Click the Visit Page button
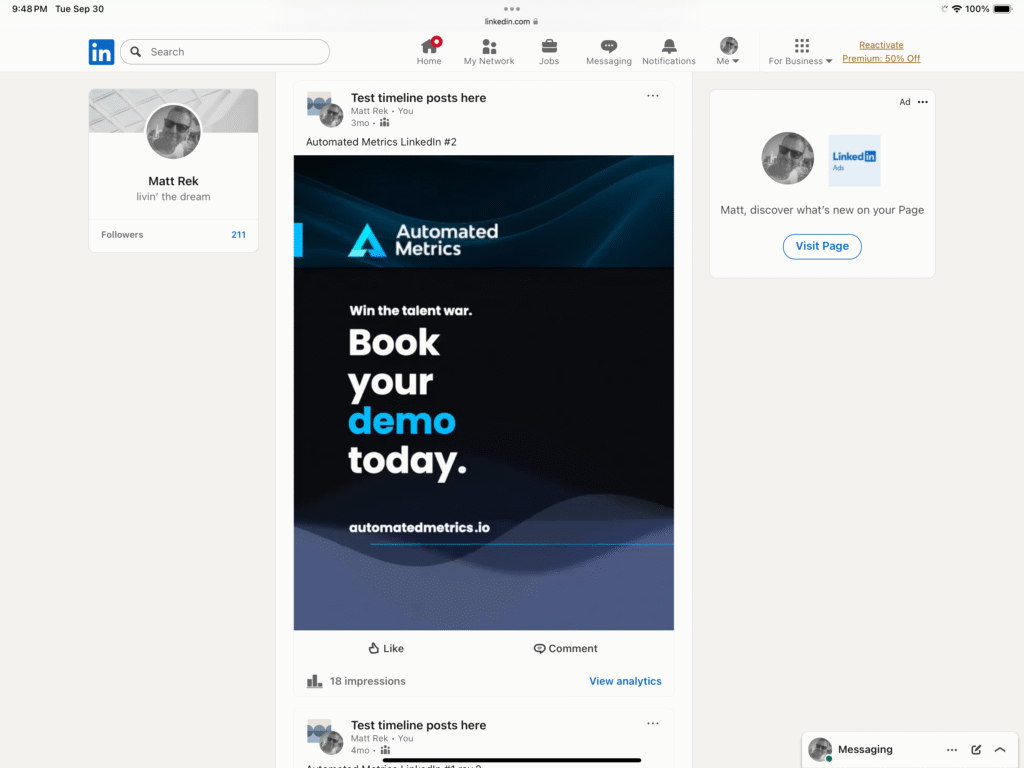The height and width of the screenshot is (768, 1024). (822, 246)
